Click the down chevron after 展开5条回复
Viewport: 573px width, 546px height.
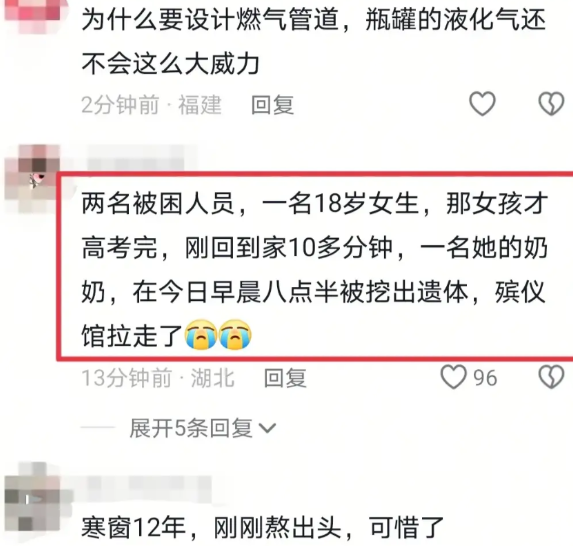coord(267,428)
